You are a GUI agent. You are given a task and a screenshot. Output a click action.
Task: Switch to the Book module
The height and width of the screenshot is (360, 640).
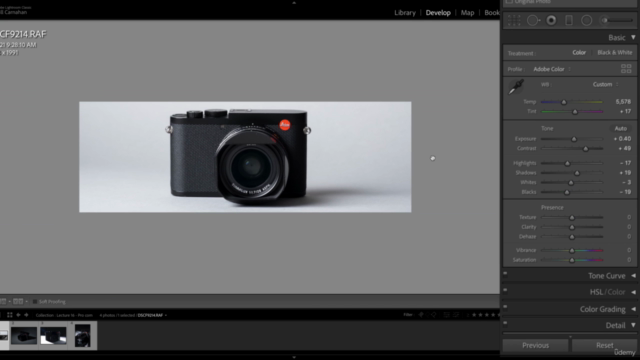(x=492, y=13)
